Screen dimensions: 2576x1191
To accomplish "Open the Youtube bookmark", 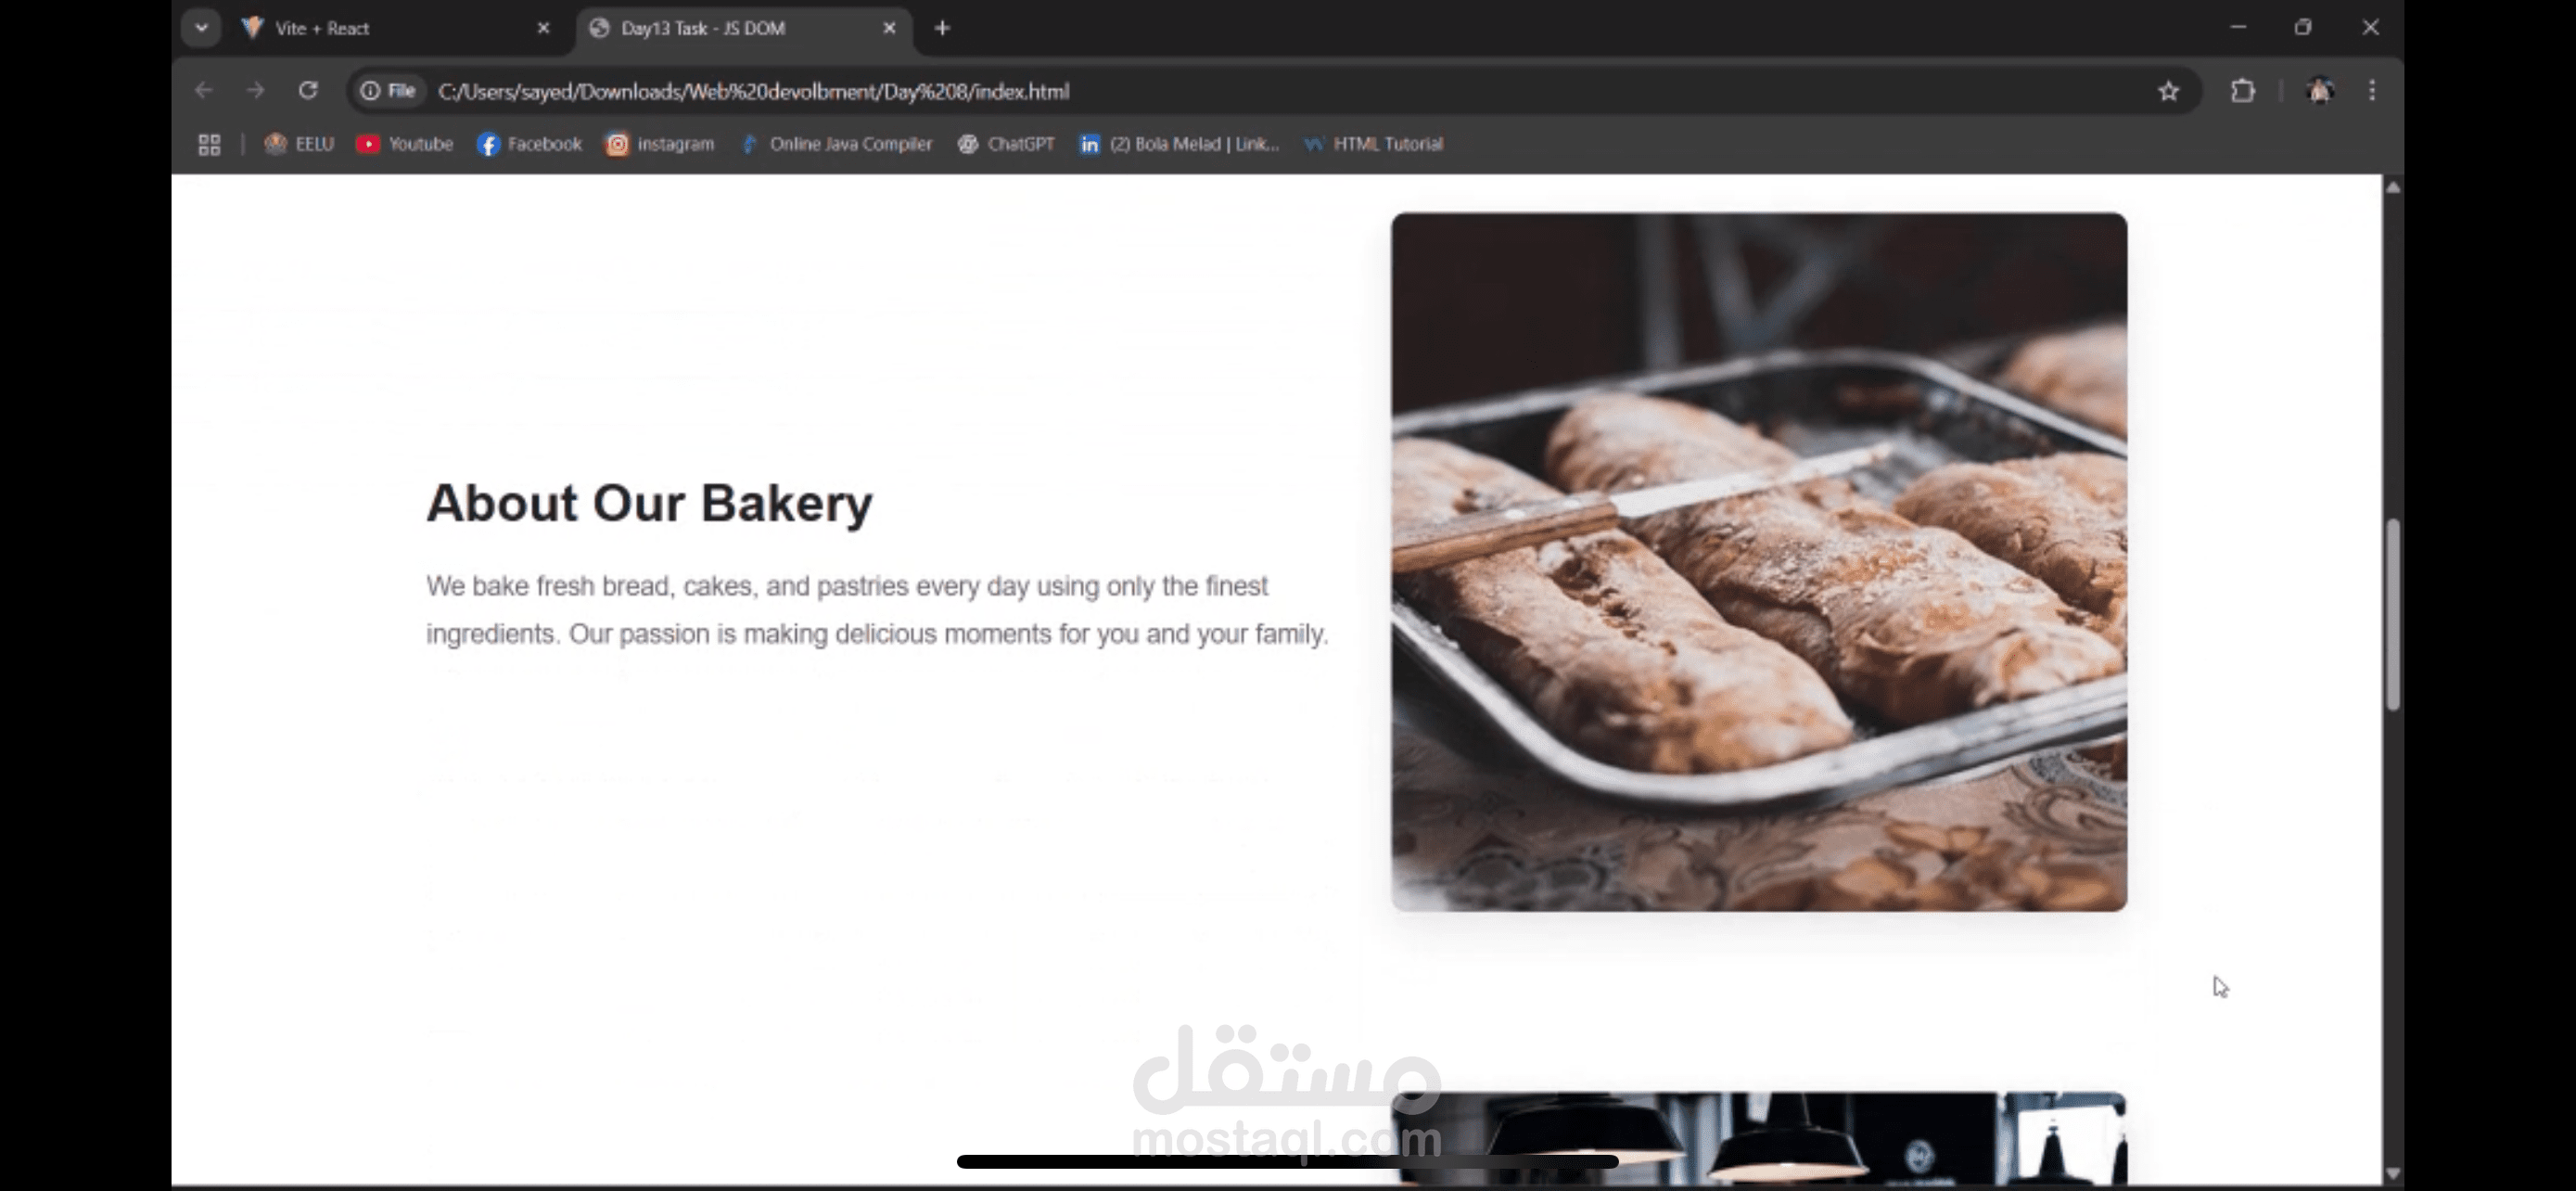I will (x=405, y=144).
